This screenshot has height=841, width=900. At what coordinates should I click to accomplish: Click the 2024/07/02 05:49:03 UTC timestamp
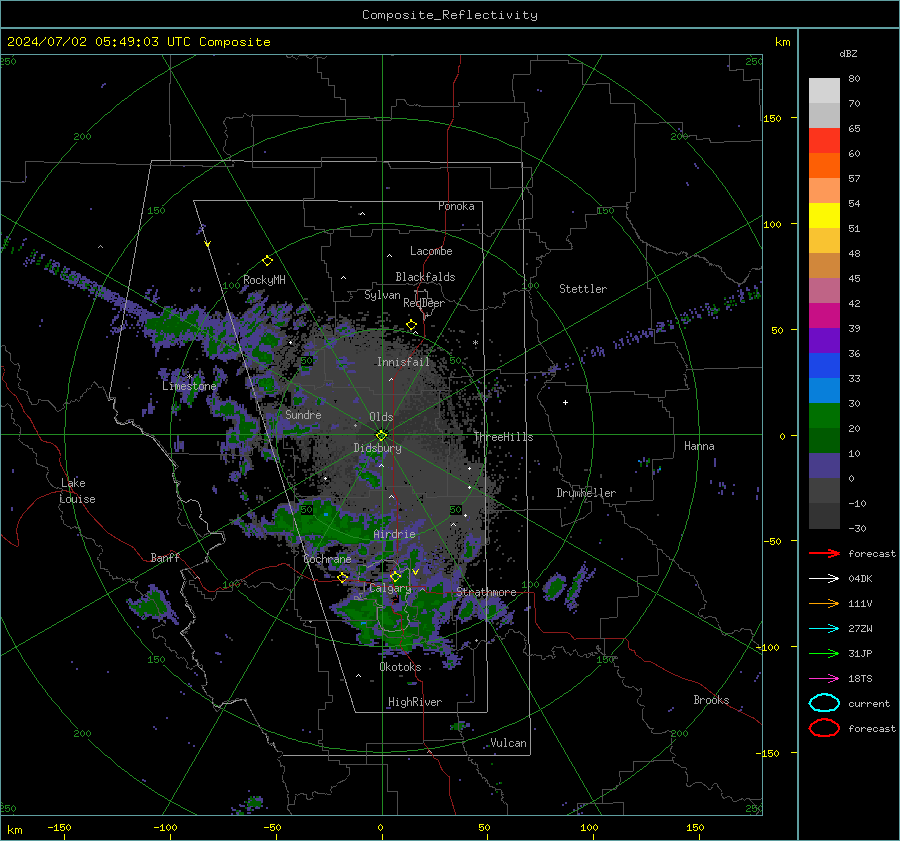pyautogui.click(x=139, y=42)
